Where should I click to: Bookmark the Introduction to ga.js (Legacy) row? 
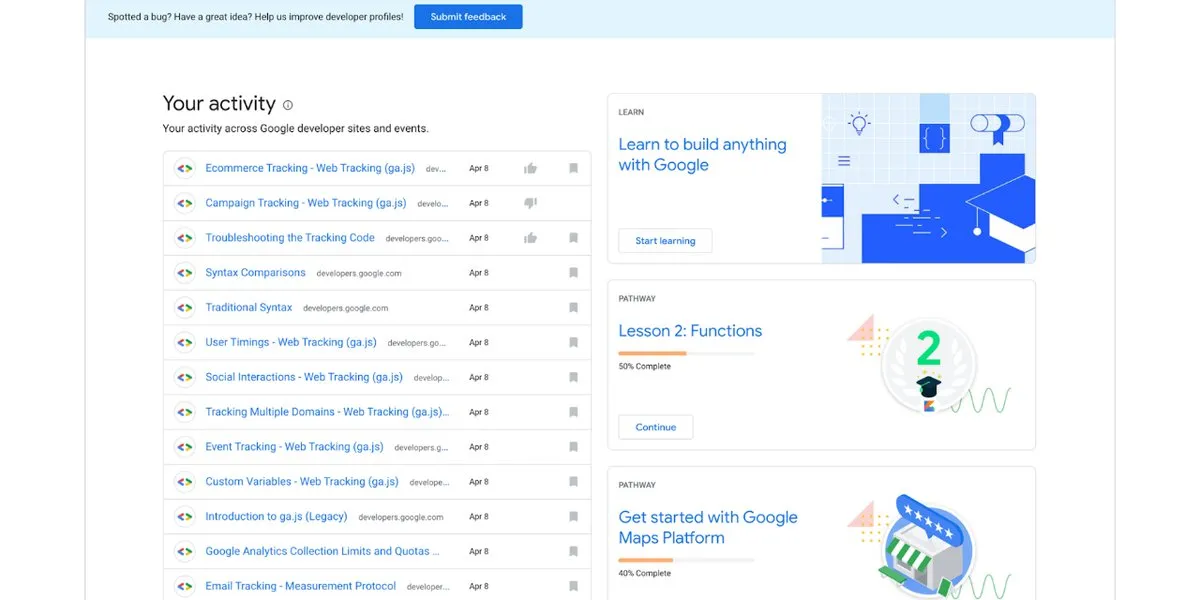(574, 517)
